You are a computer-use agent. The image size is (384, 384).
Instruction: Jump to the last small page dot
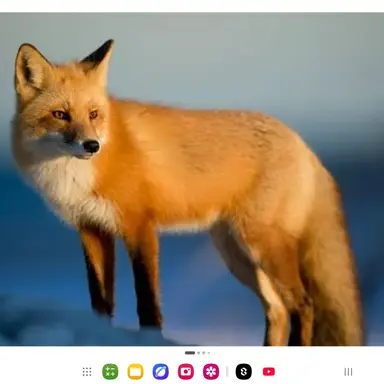pos(209,353)
